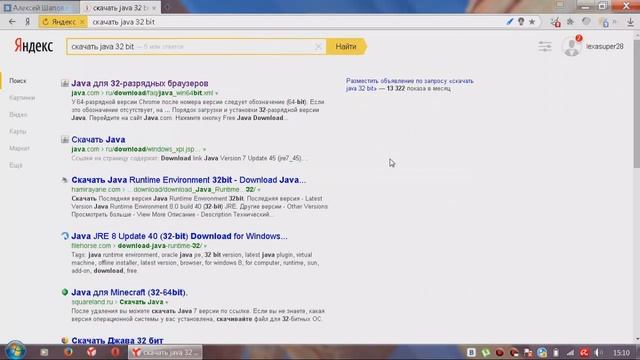Open the browser extensions icon next to the red-badge icon

point(570,22)
